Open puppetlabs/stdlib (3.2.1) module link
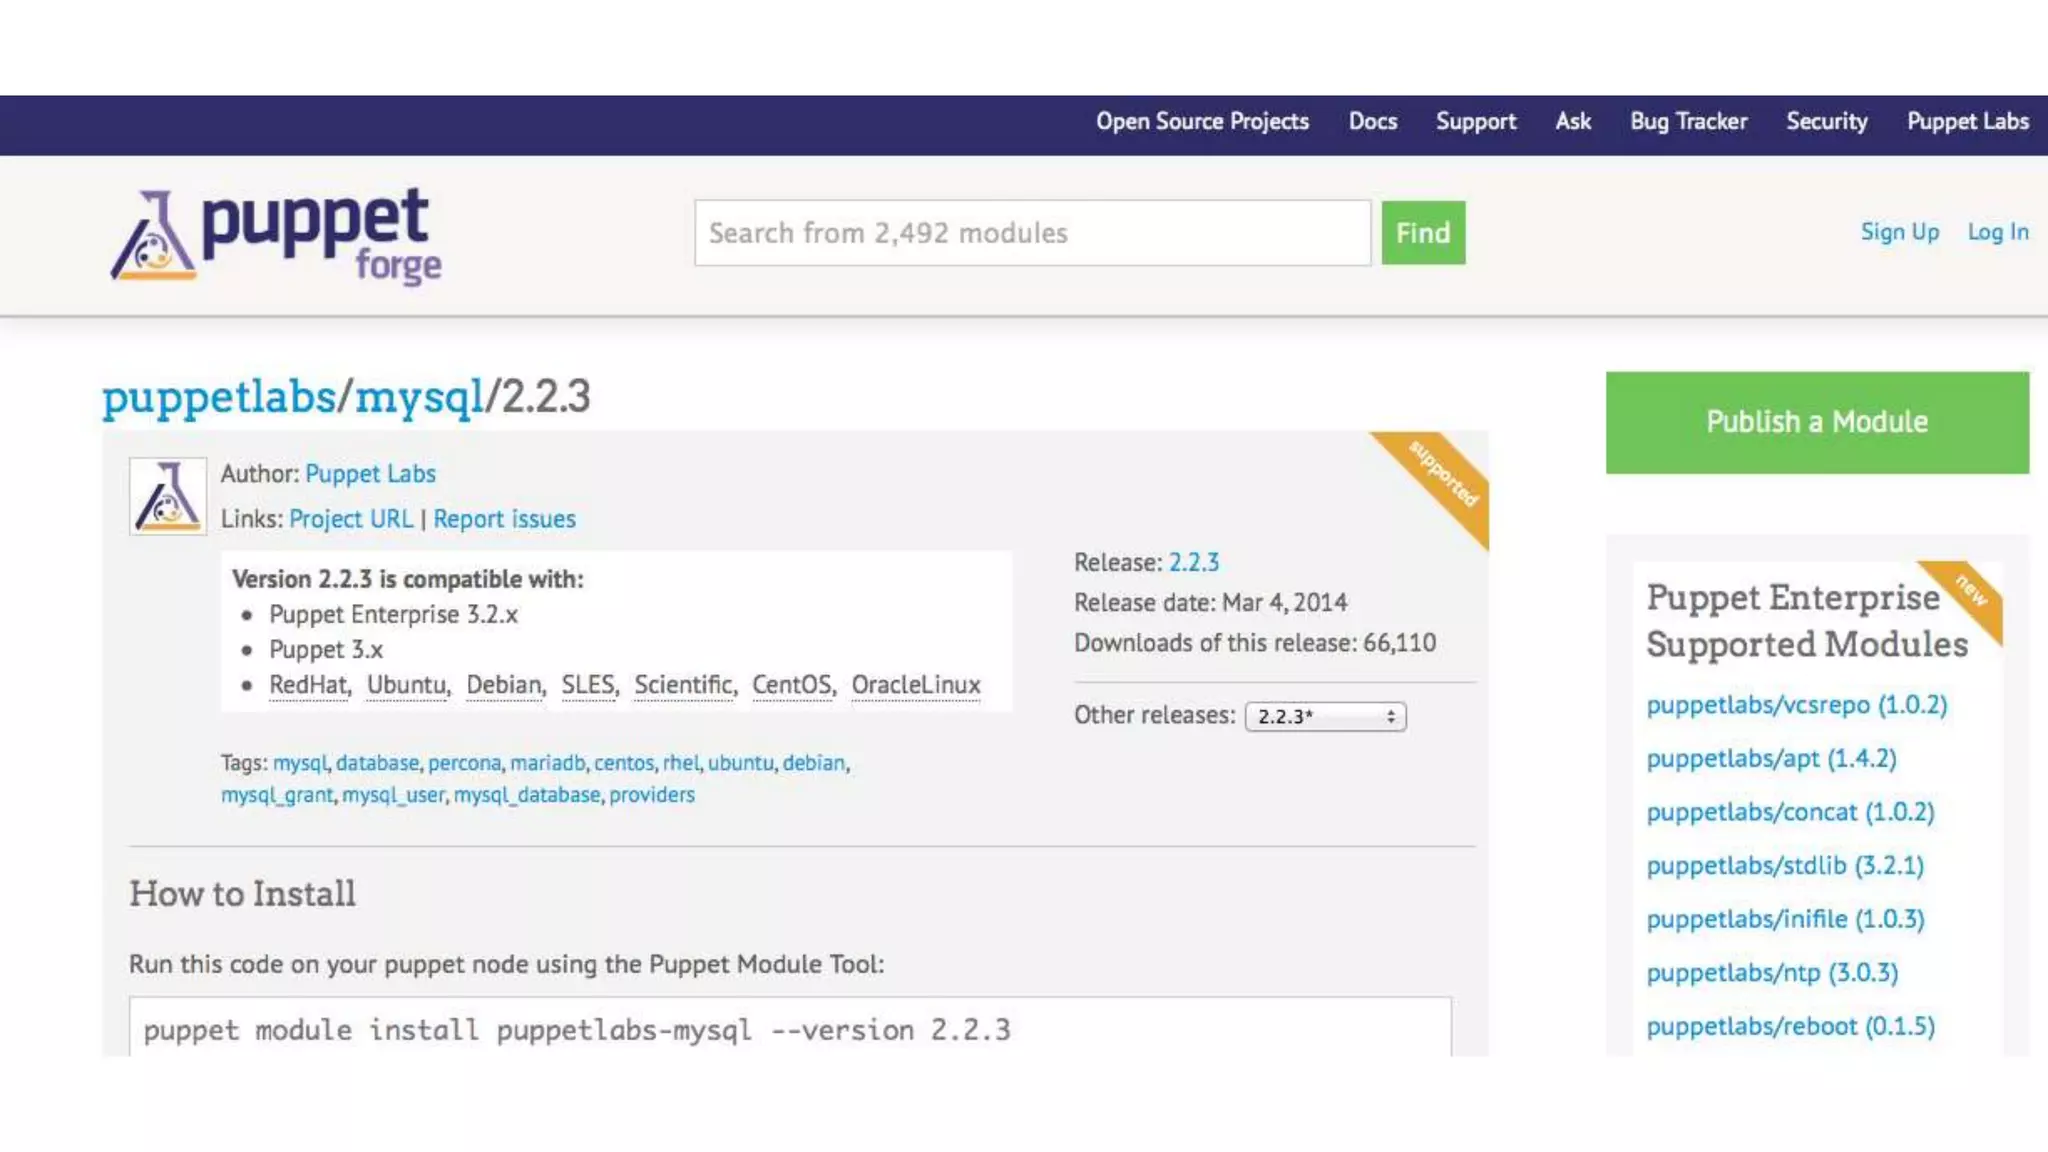This screenshot has height=1152, width=2048. [1784, 866]
